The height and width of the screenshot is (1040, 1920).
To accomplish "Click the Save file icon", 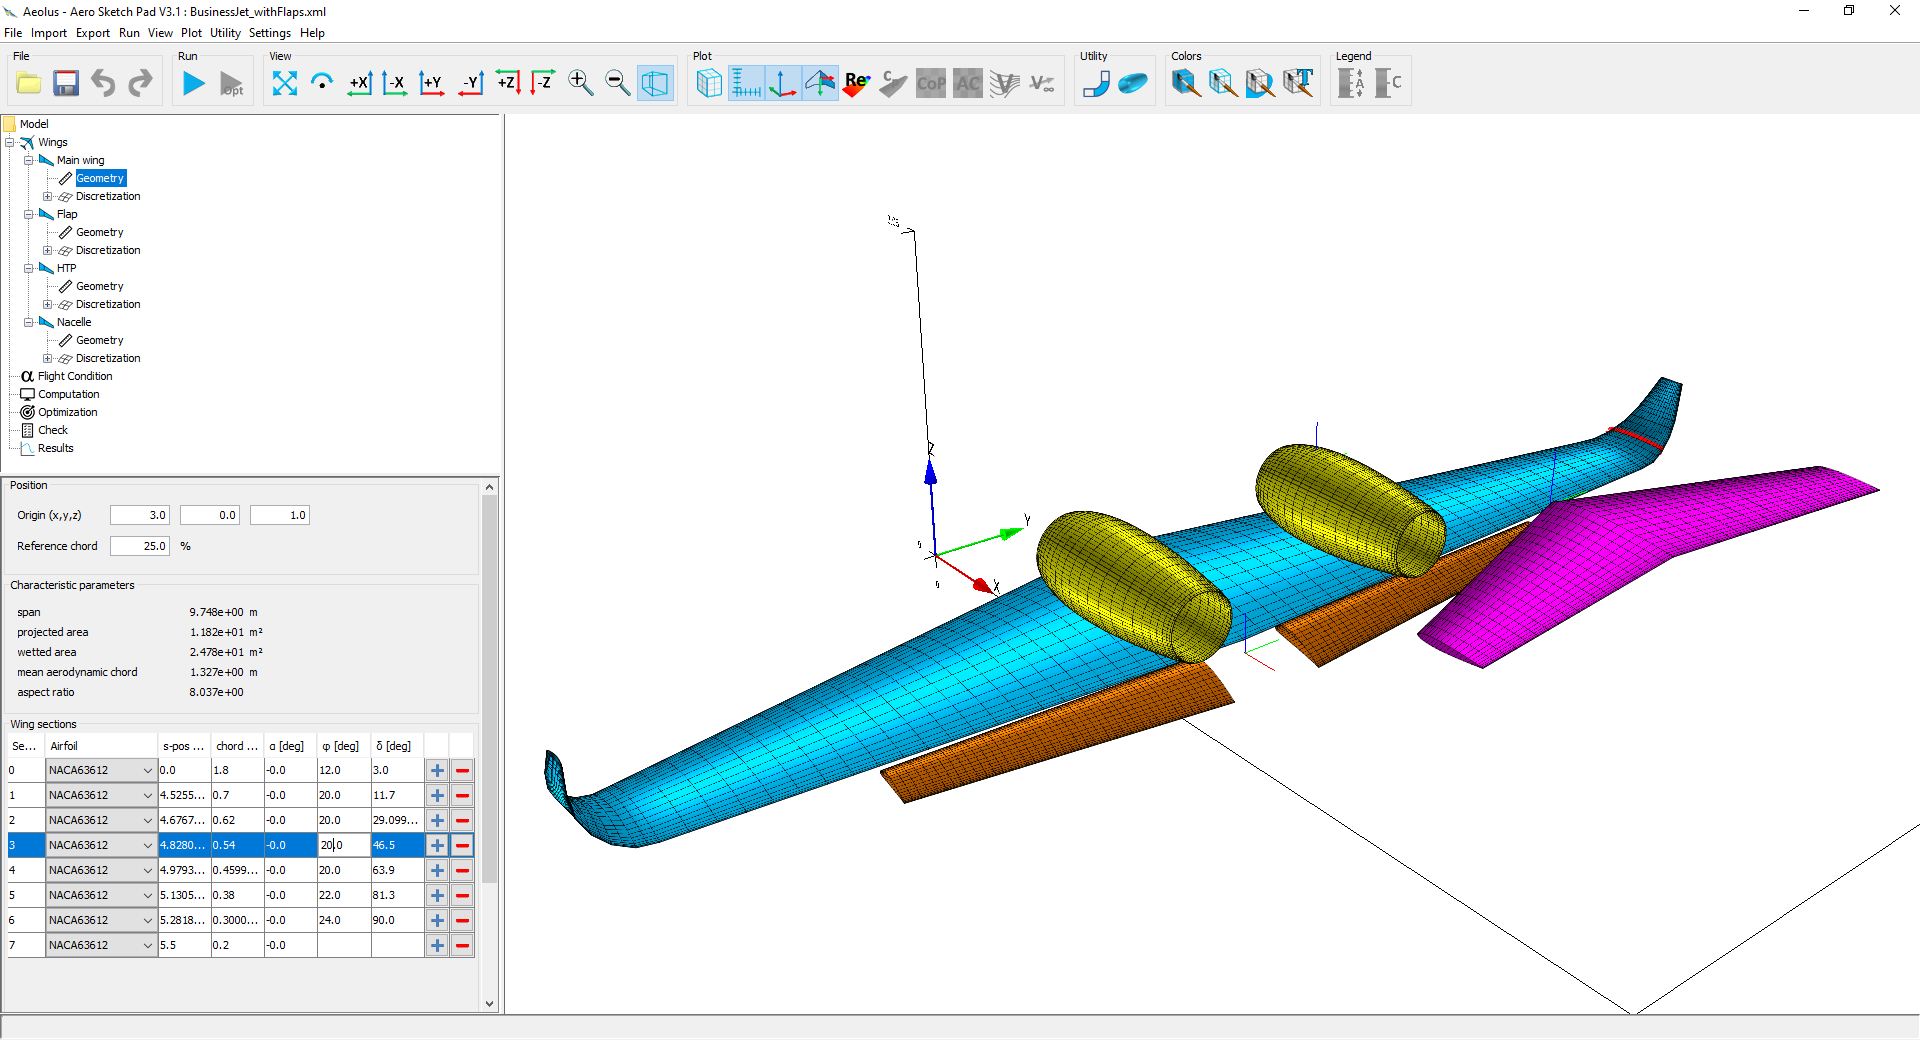I will coord(65,83).
